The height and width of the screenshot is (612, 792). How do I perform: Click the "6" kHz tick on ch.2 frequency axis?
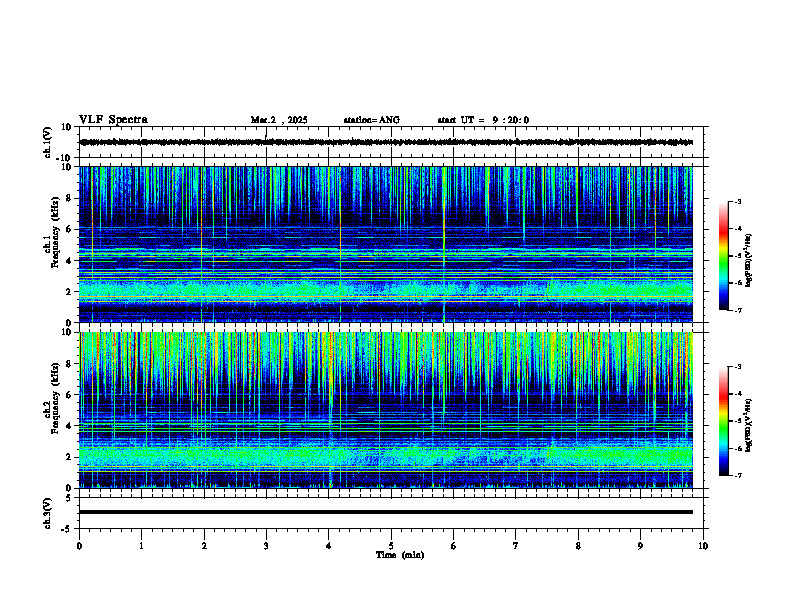[70, 395]
